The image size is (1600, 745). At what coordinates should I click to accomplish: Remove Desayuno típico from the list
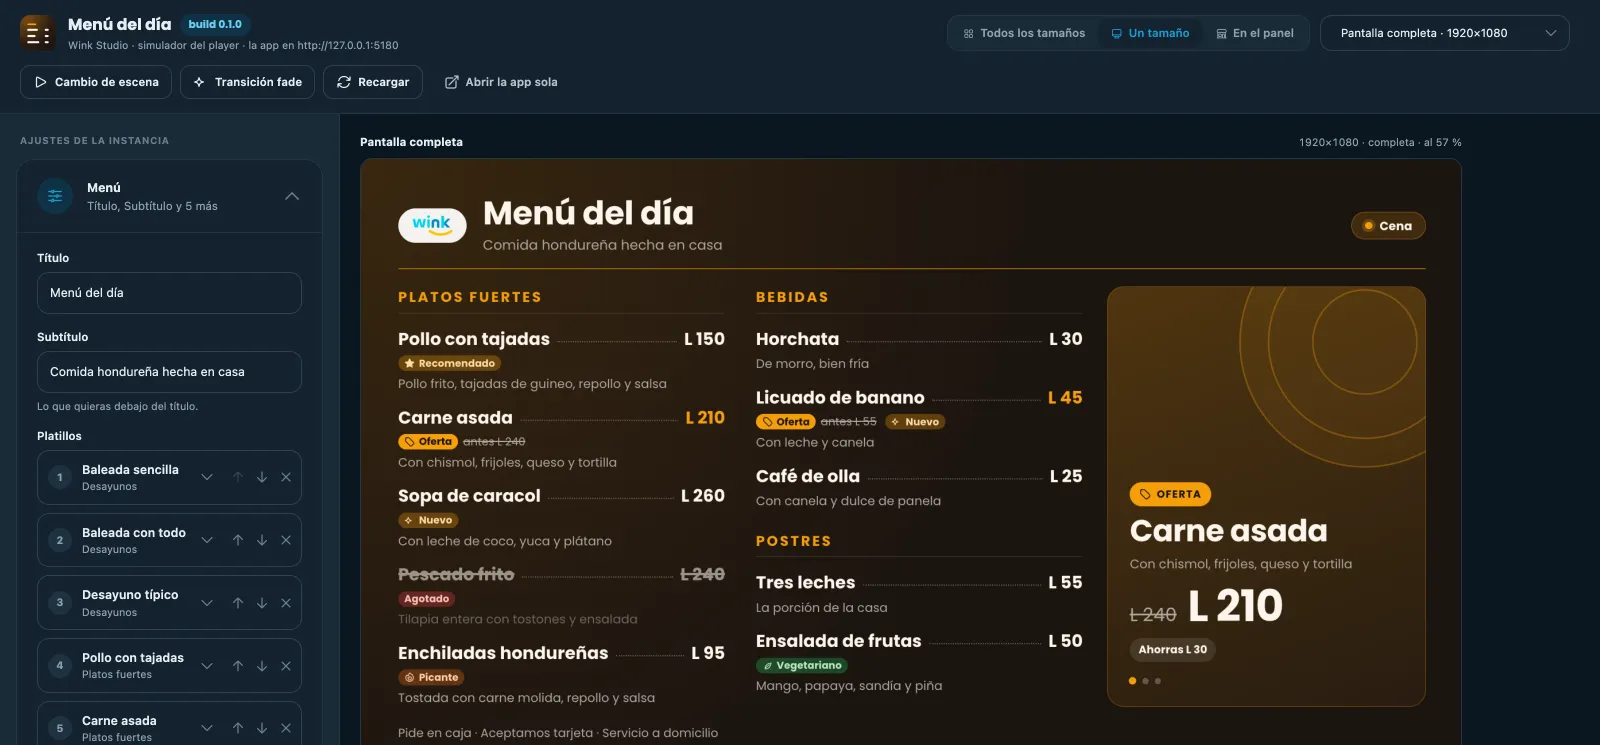(x=286, y=603)
